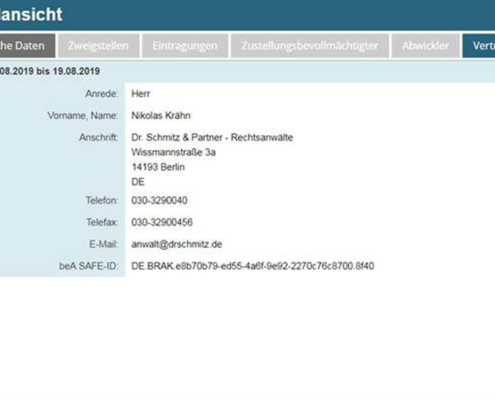Click the Wissmannstraße 3a street line
The height and width of the screenshot is (400, 495).
[173, 152]
